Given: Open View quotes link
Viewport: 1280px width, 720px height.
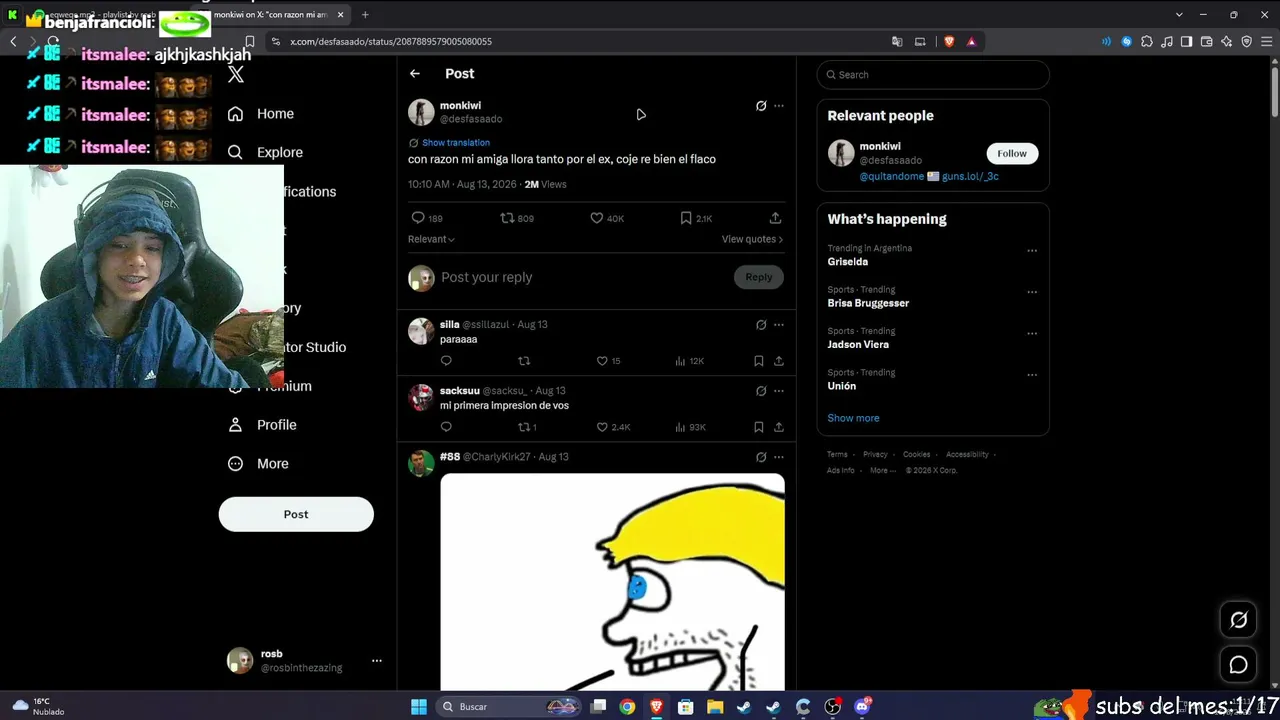Looking at the screenshot, I should (752, 239).
